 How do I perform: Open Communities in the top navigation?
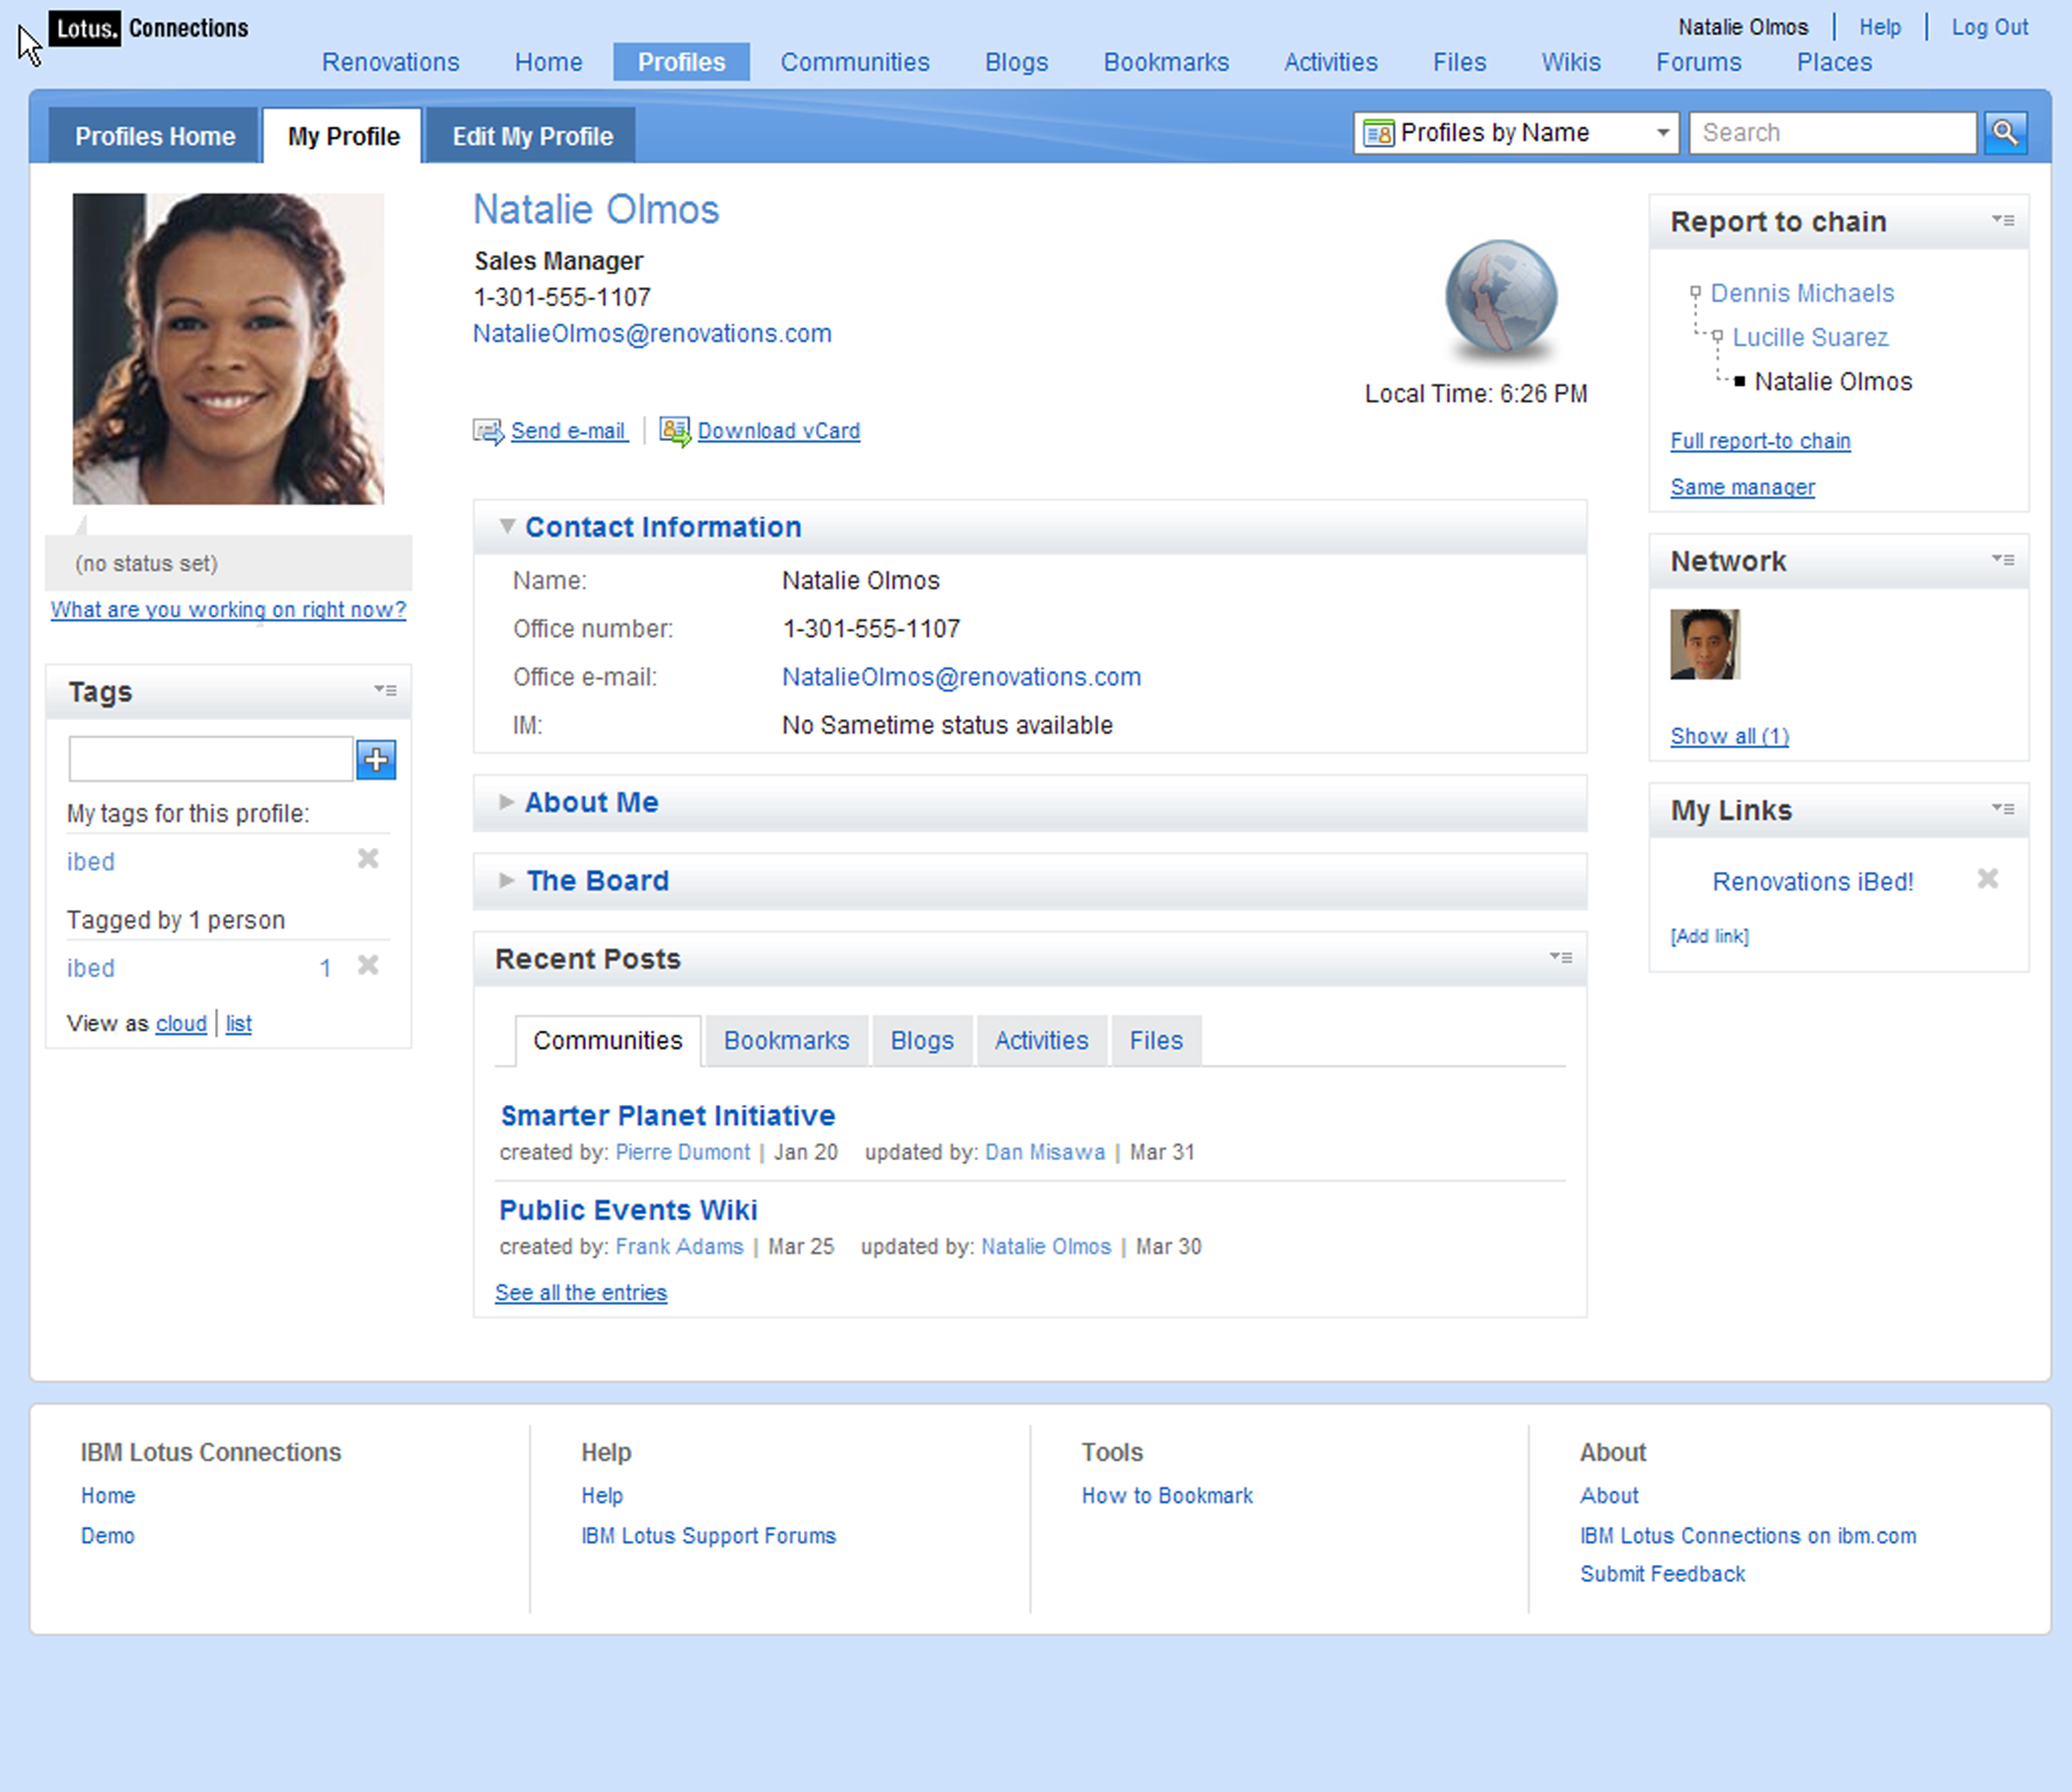(854, 62)
